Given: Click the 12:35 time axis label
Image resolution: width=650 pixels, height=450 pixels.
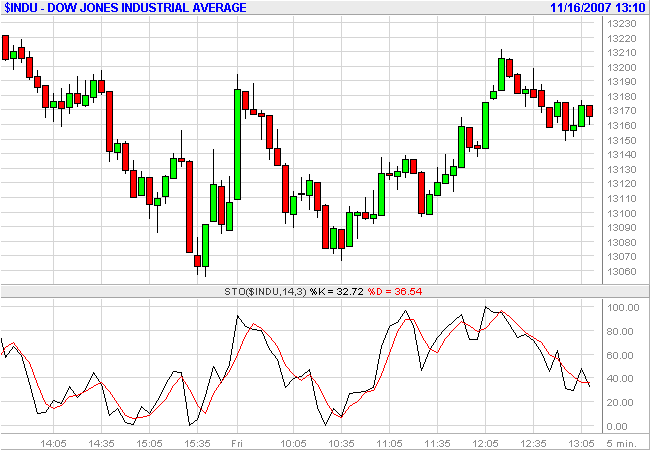Looking at the screenshot, I should [x=534, y=444].
